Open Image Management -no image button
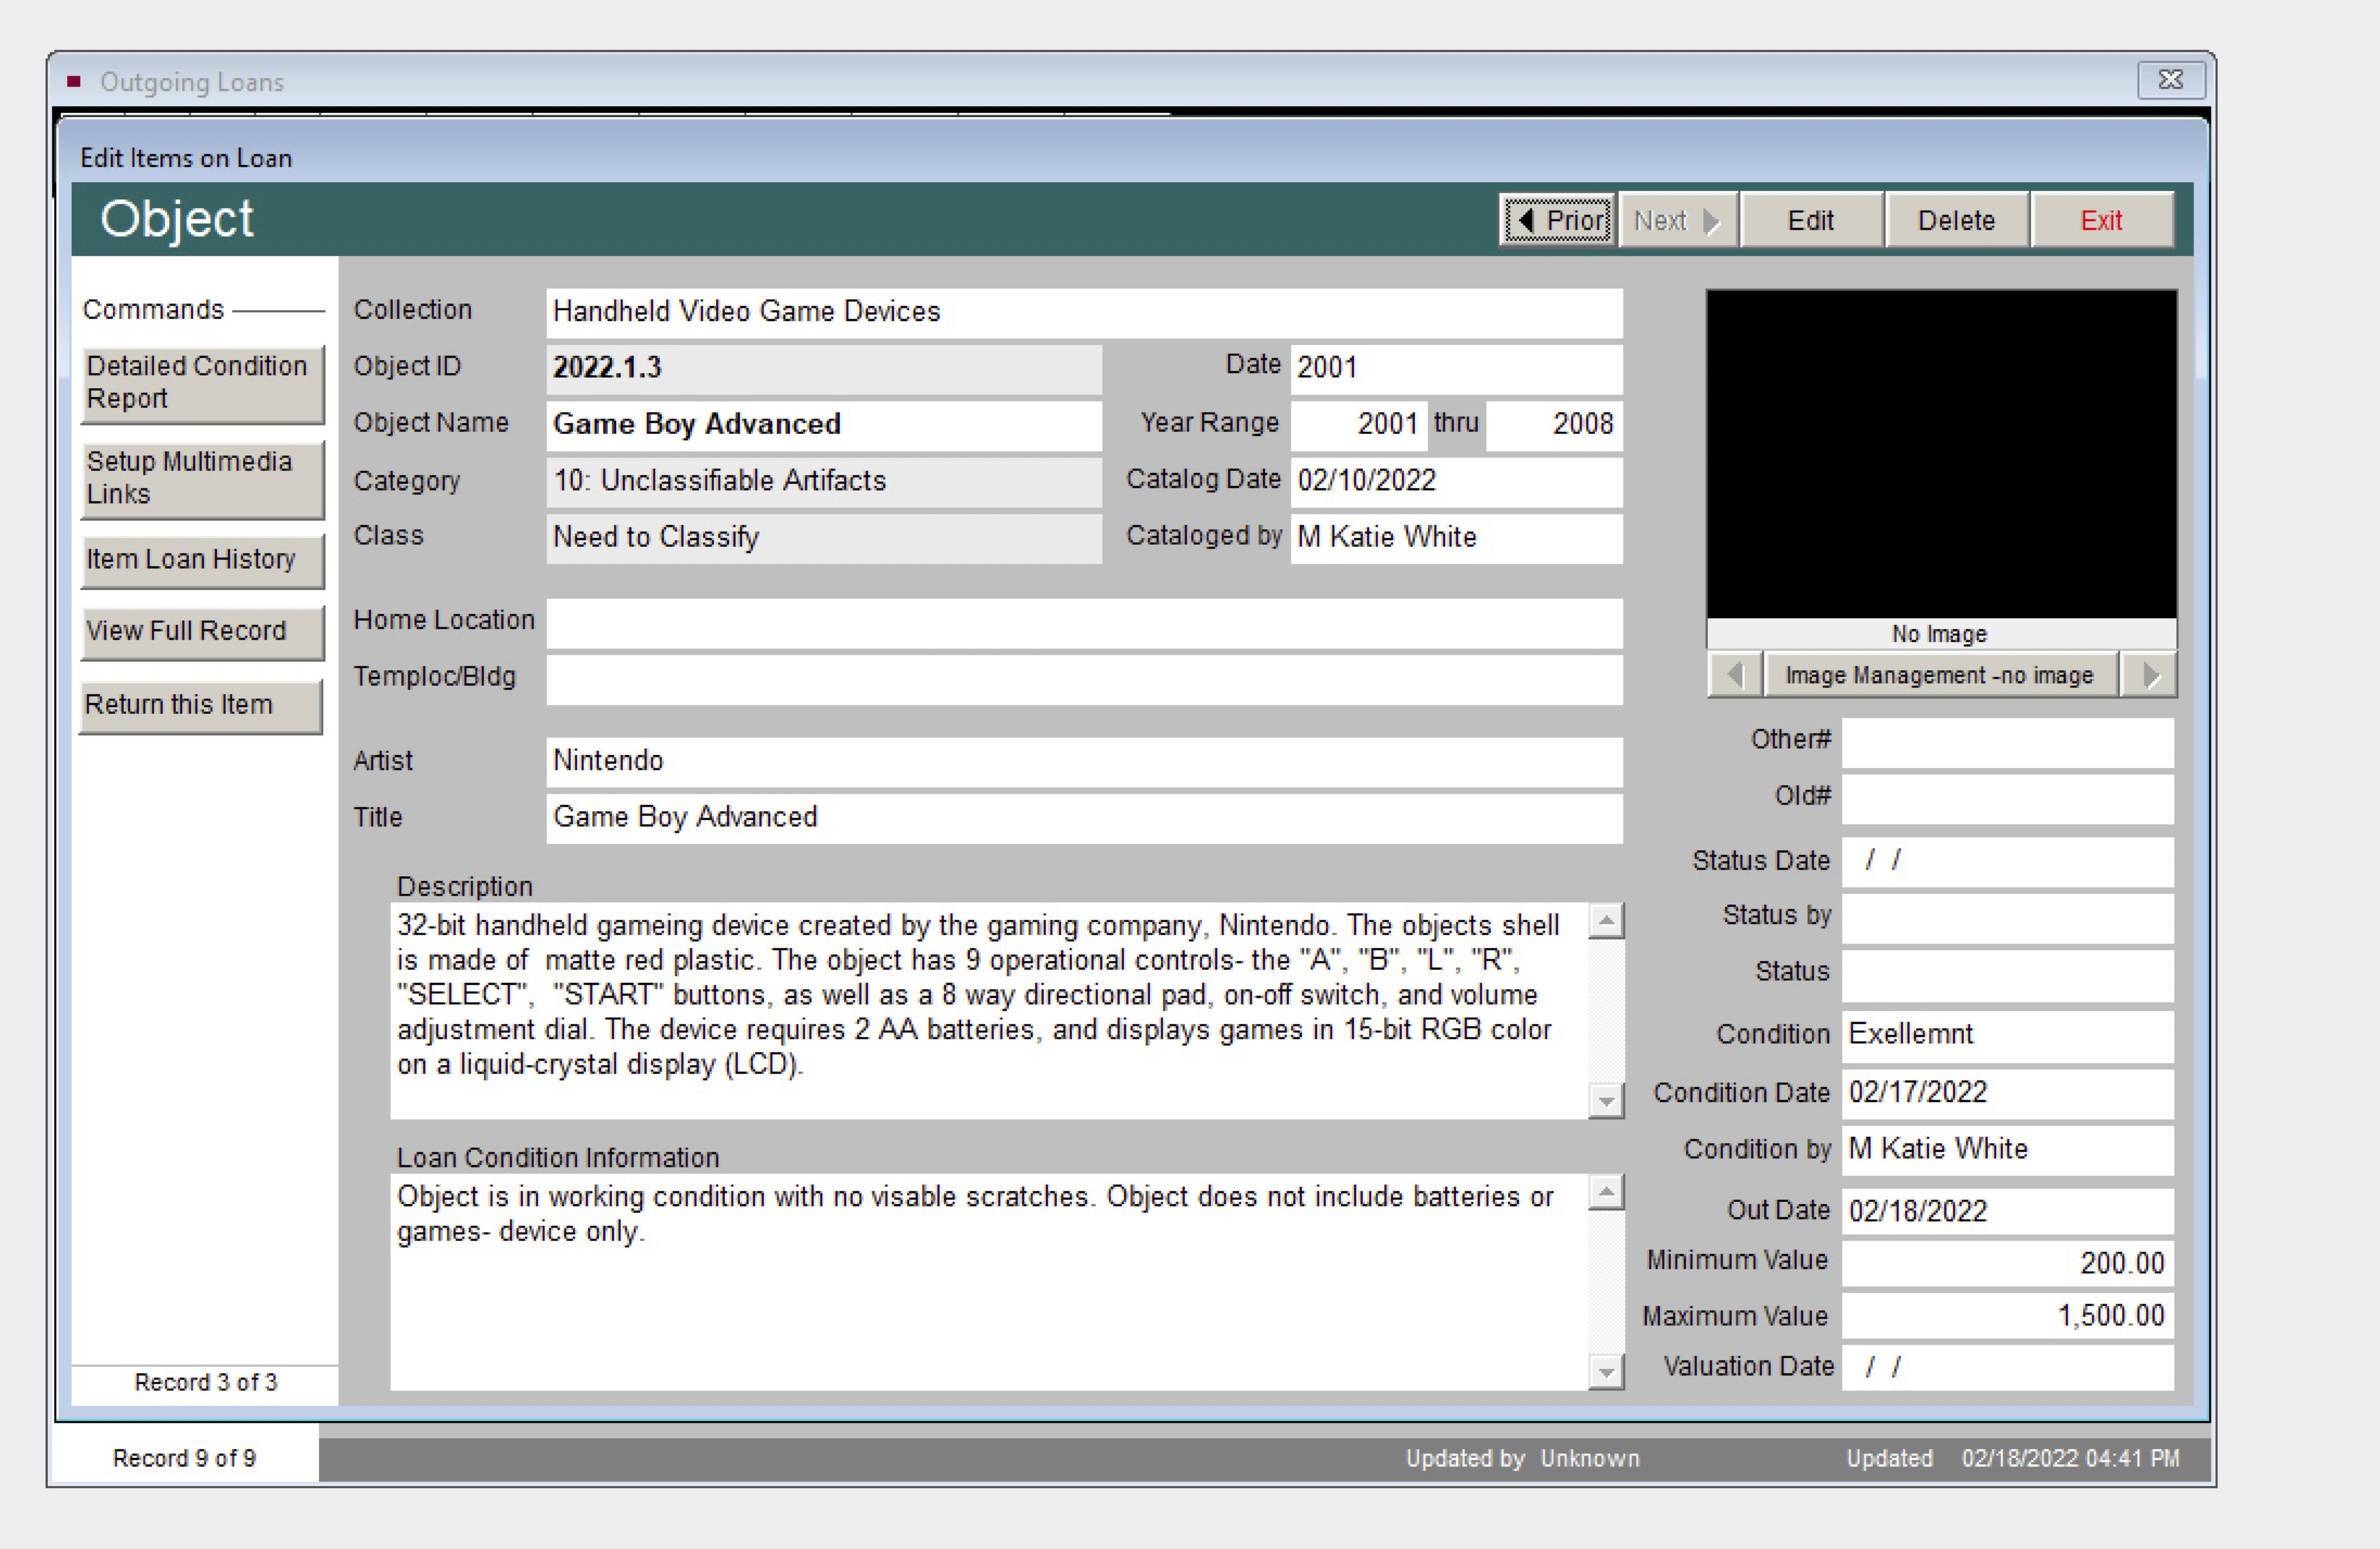This screenshot has height=1549, width=2380. (1938, 675)
